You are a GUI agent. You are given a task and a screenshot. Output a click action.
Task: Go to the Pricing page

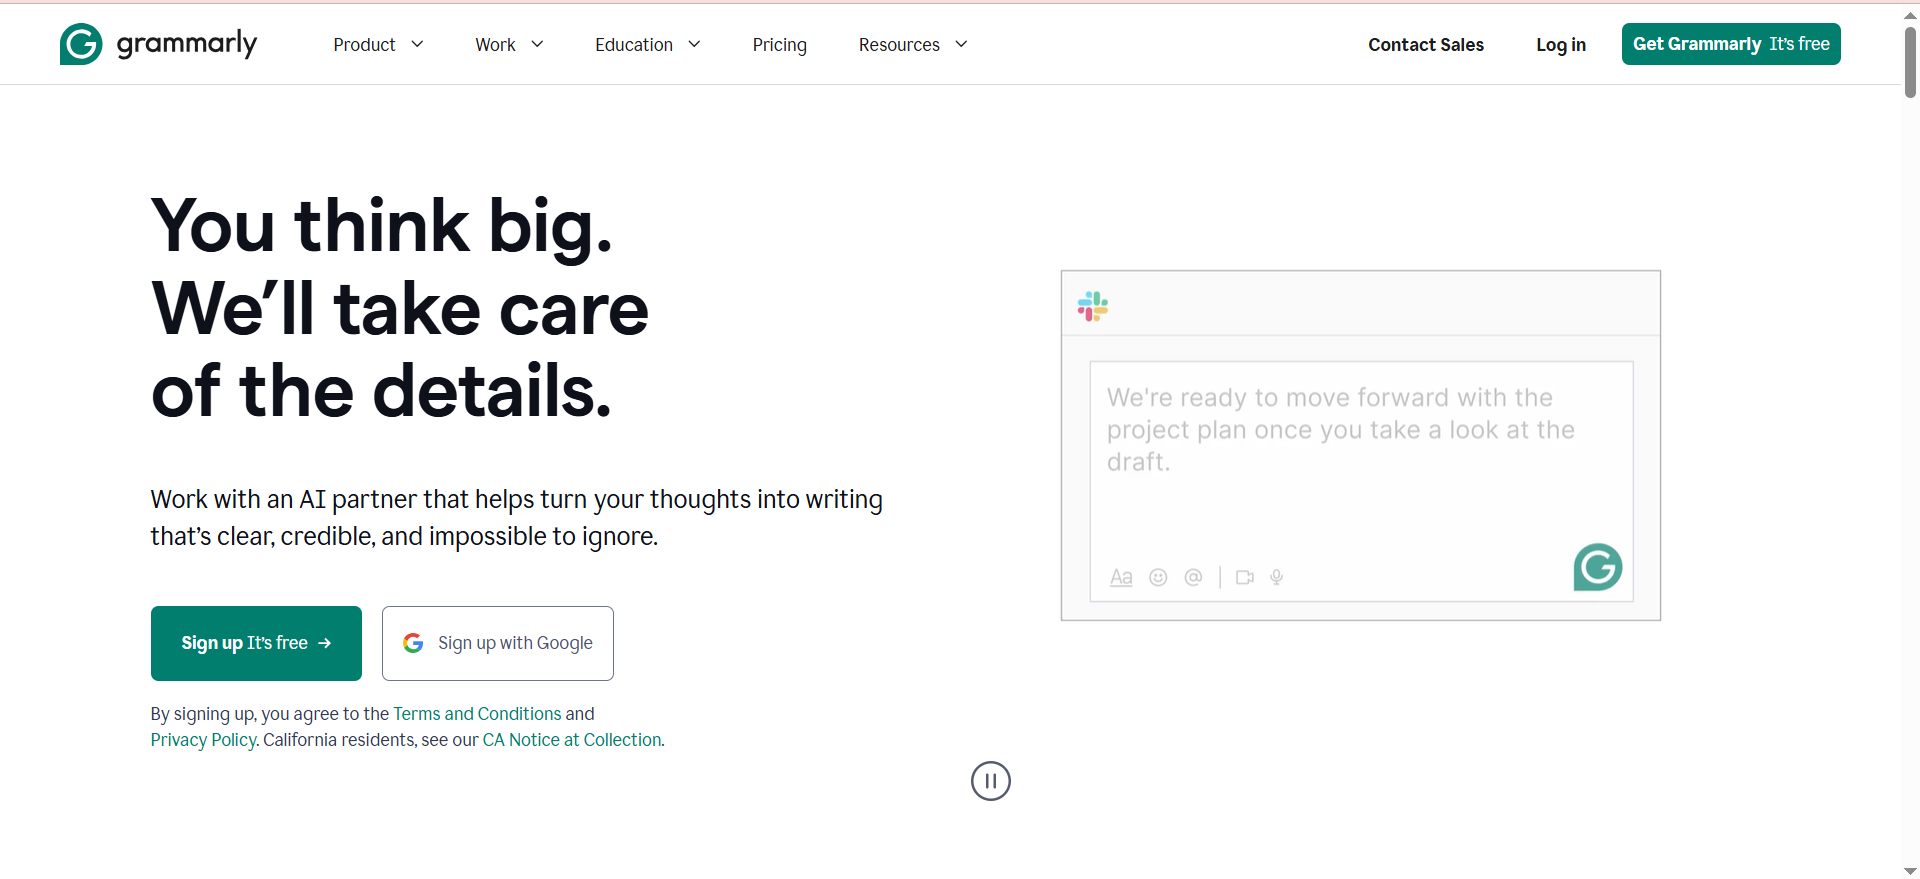tap(780, 45)
